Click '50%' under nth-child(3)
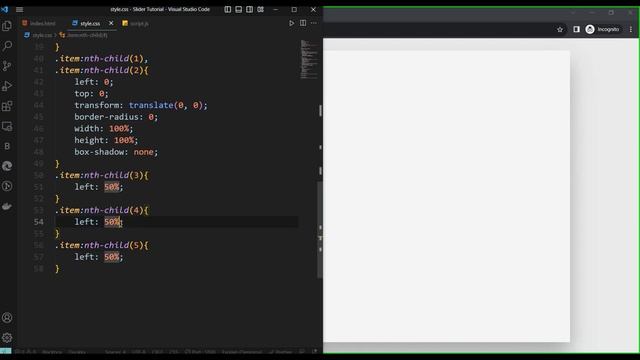Image resolution: width=640 pixels, height=360 pixels. (x=111, y=187)
